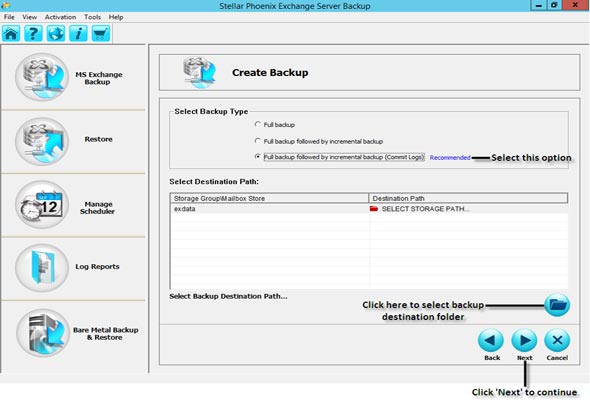Open help via the question mark icon
590x400 pixels.
click(33, 33)
